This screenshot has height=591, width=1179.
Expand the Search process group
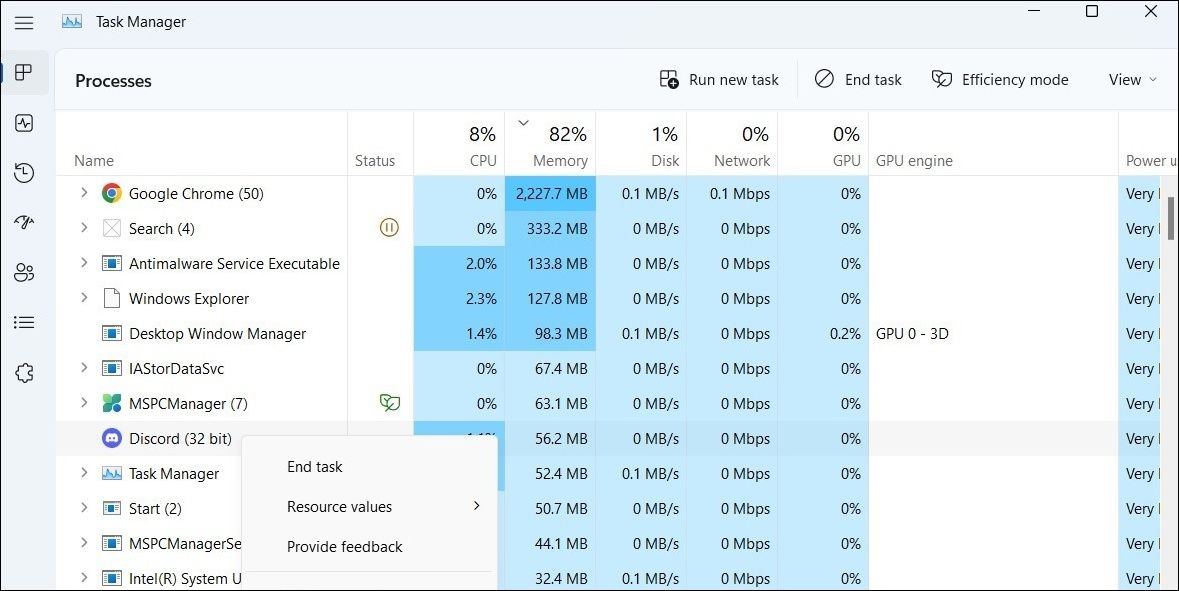84,228
